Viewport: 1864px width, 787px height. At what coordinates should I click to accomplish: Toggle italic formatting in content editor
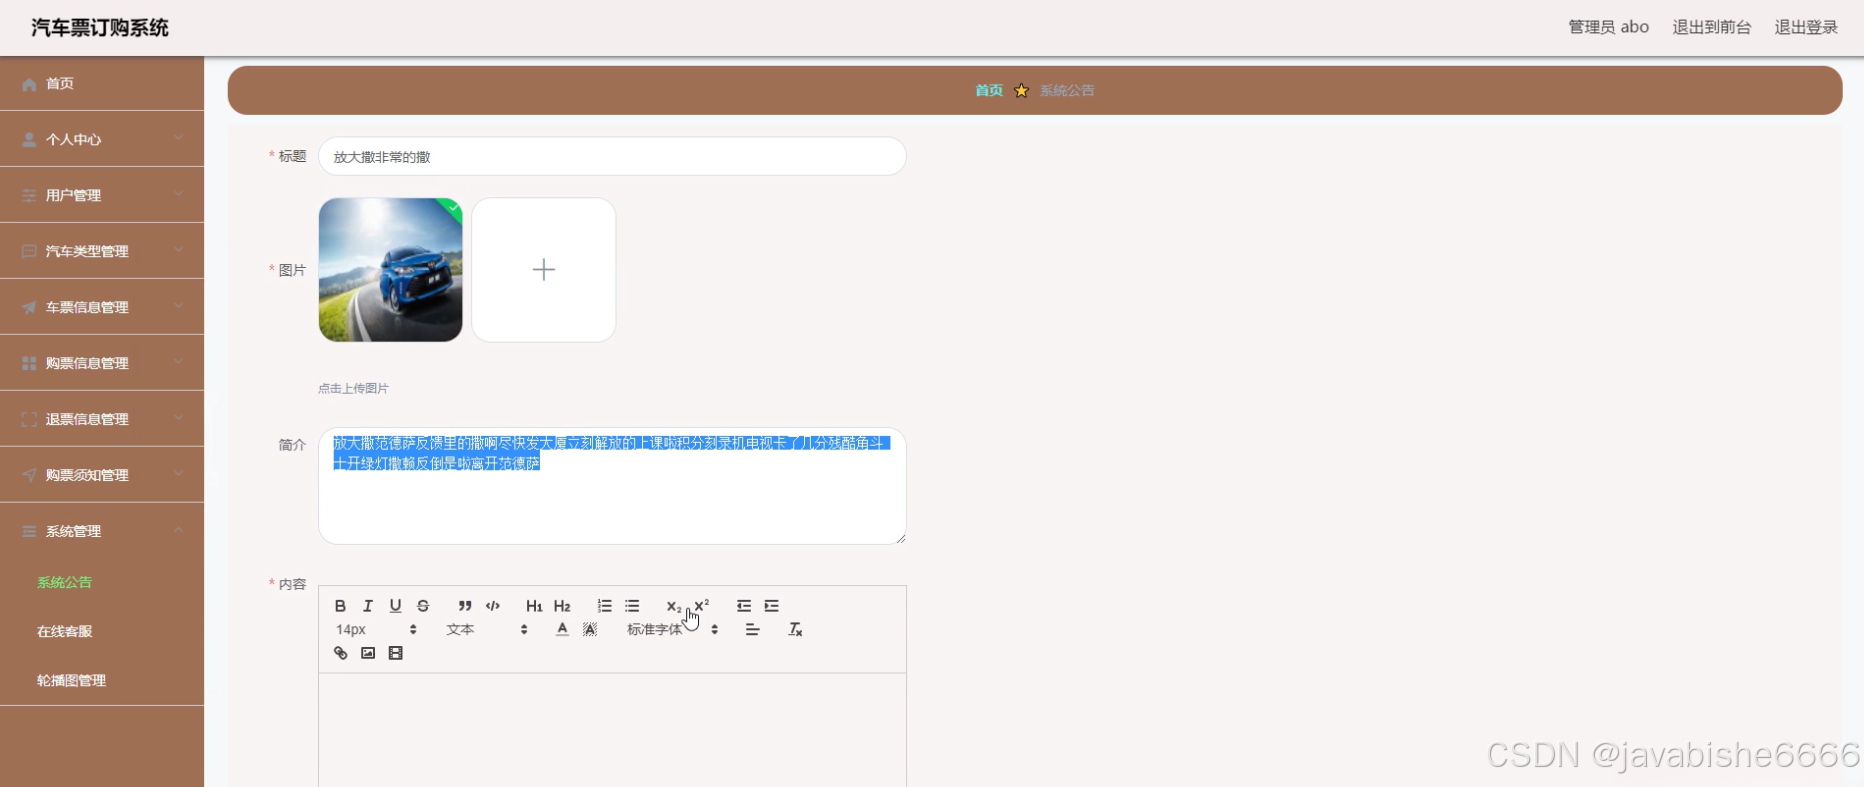(368, 606)
